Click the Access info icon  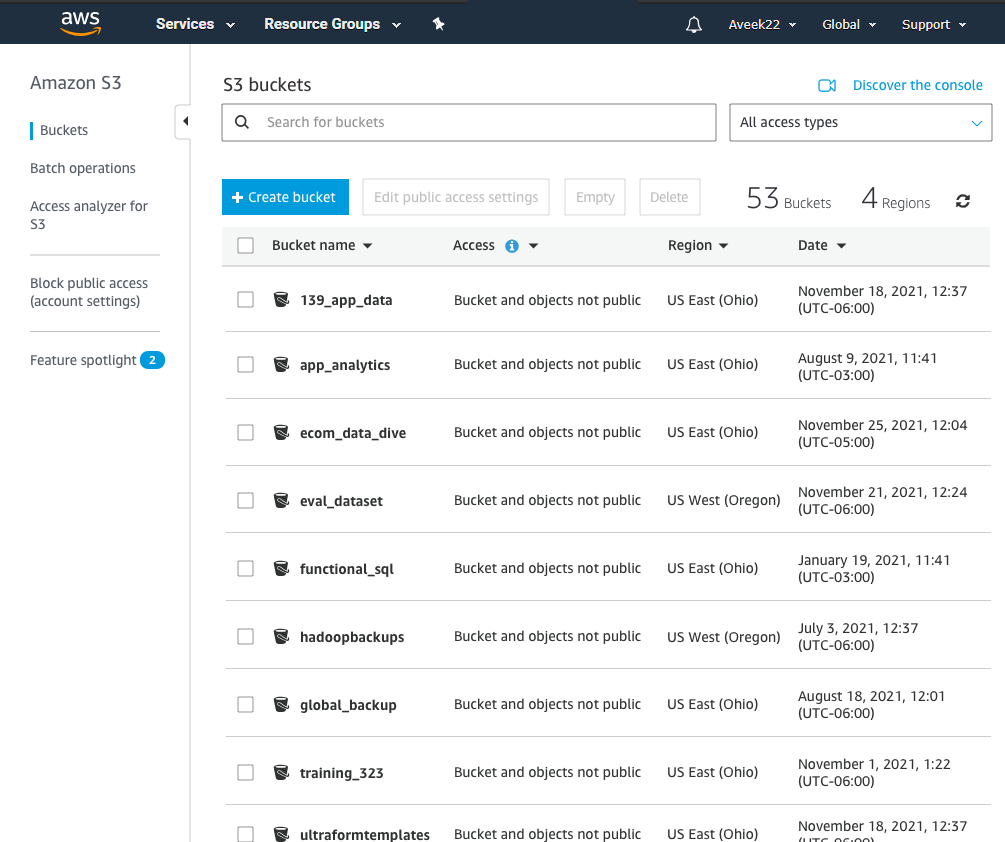(512, 246)
